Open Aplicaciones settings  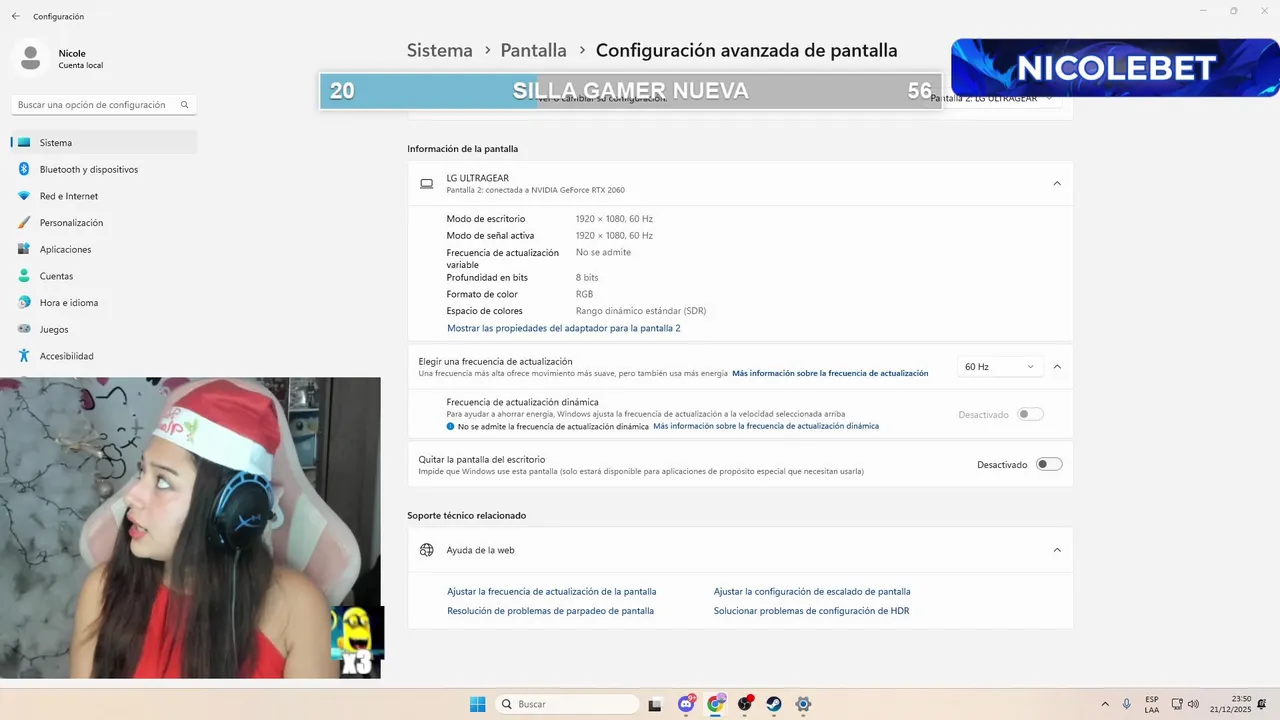104,249
